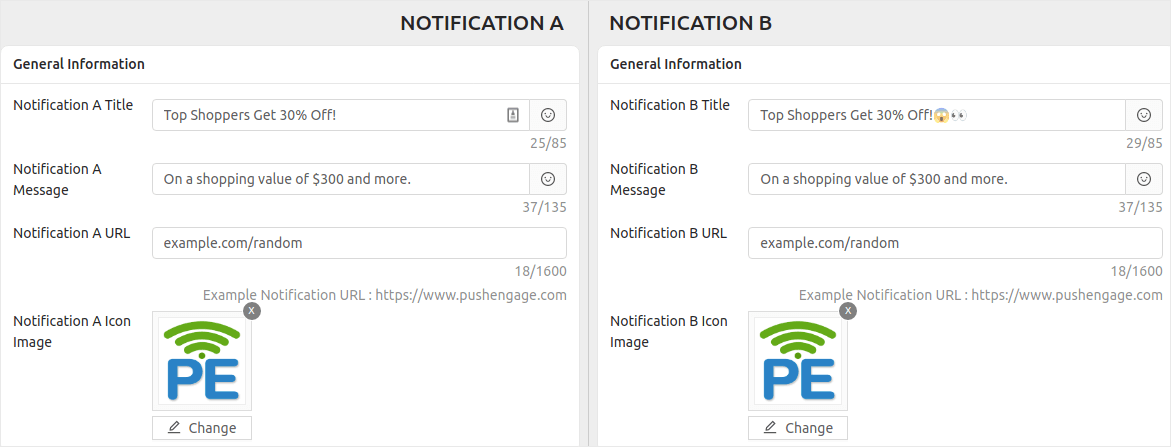This screenshot has height=447, width=1171.
Task: Open emoji picker for Notification A Message
Action: click(x=548, y=179)
